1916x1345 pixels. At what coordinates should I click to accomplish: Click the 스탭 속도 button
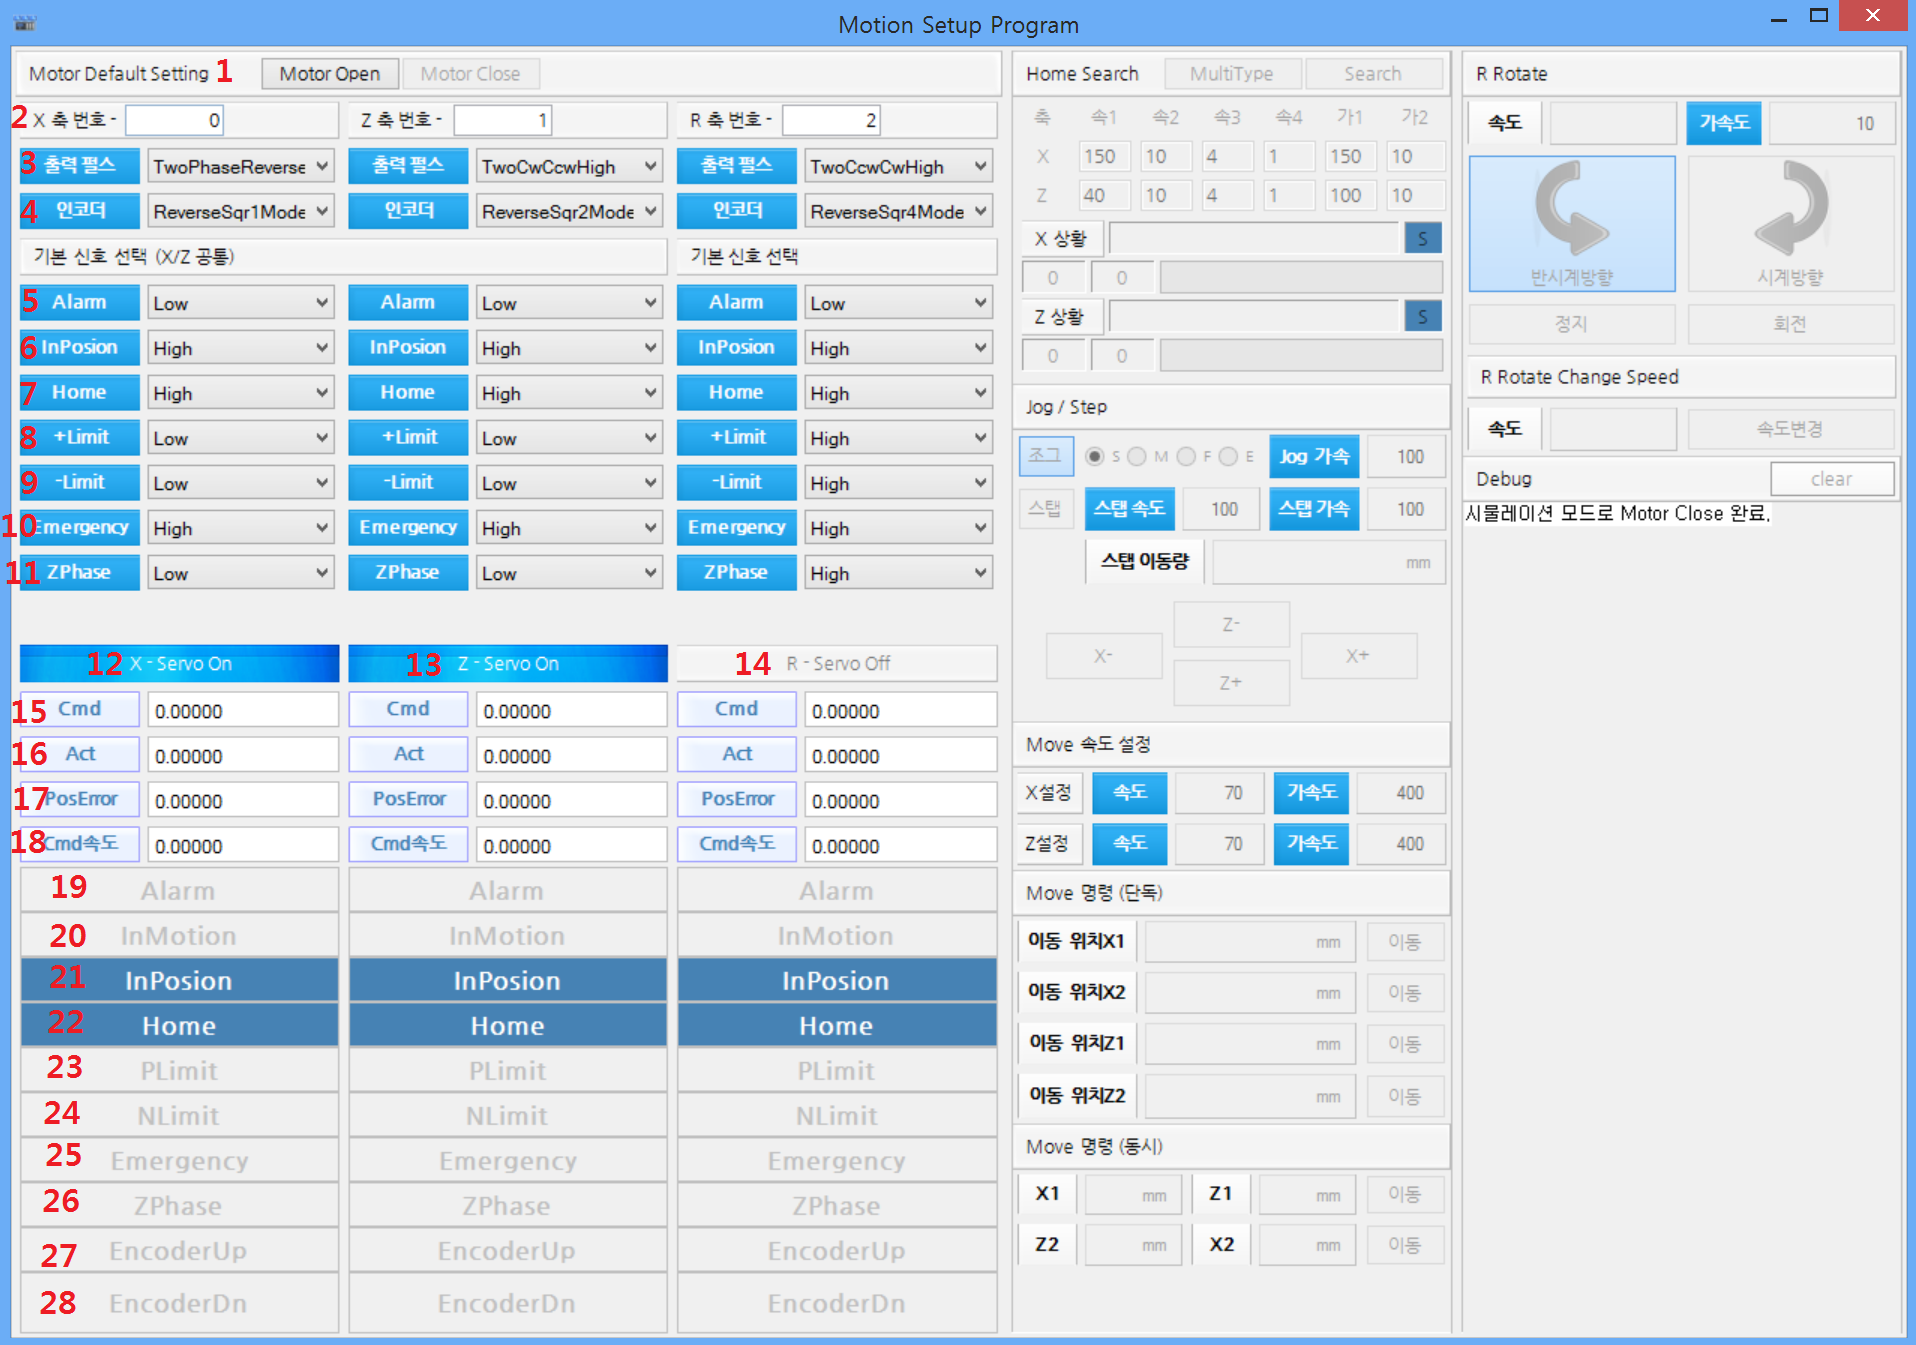(1129, 509)
